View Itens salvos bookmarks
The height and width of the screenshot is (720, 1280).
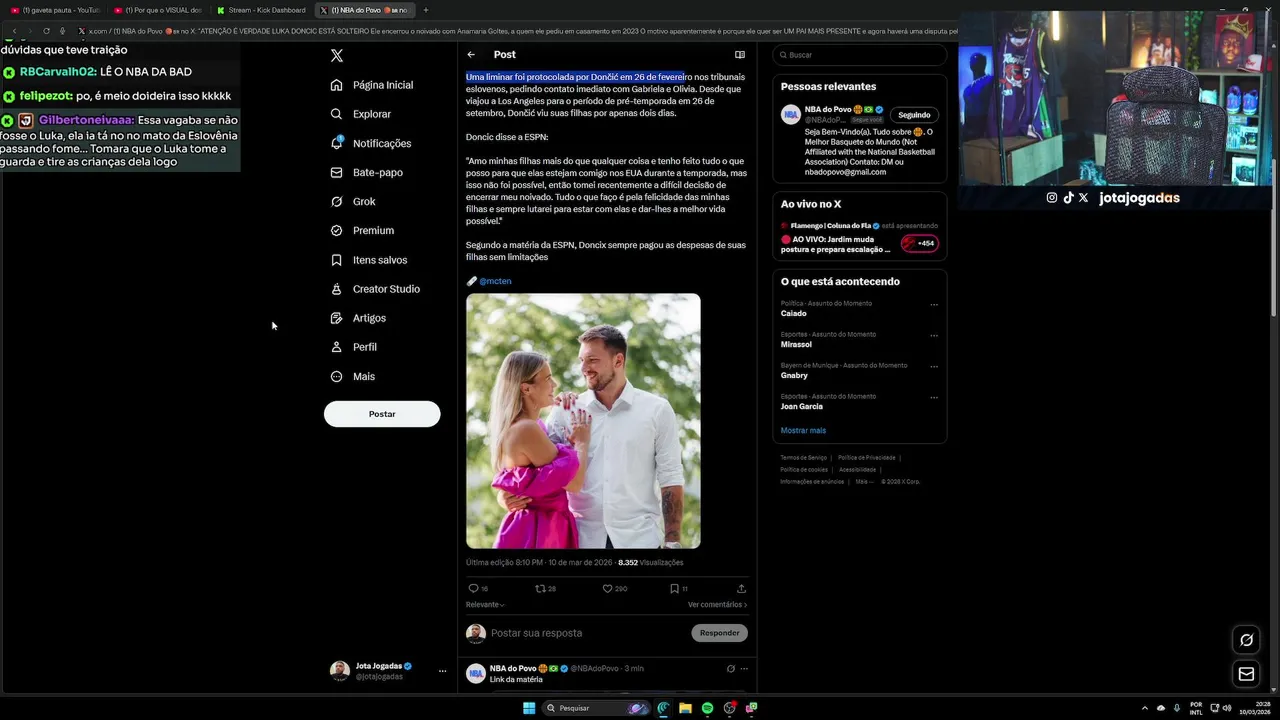[369, 260]
